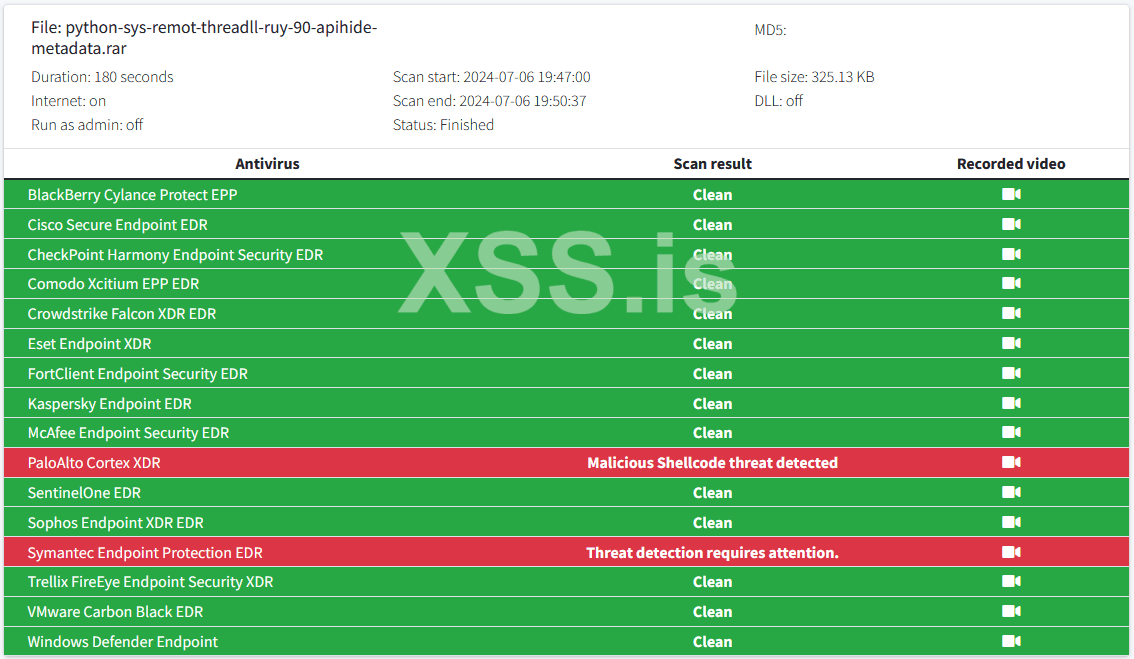Click Clean result for Eset Endpoint XDR

tap(712, 344)
